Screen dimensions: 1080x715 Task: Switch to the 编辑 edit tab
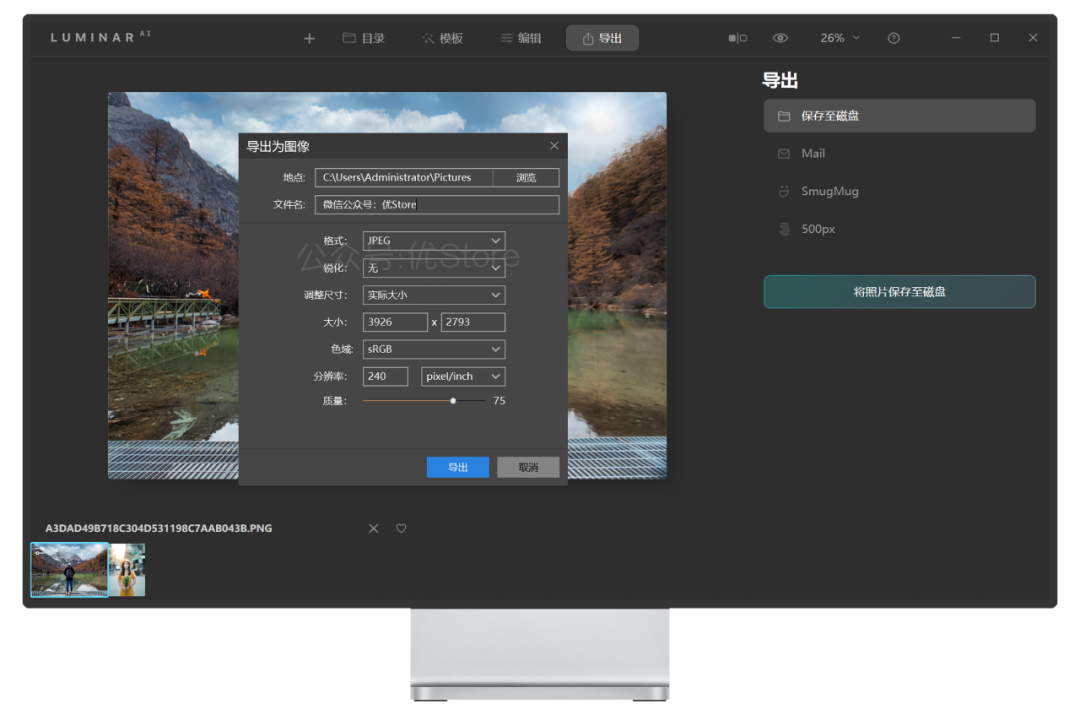[521, 39]
